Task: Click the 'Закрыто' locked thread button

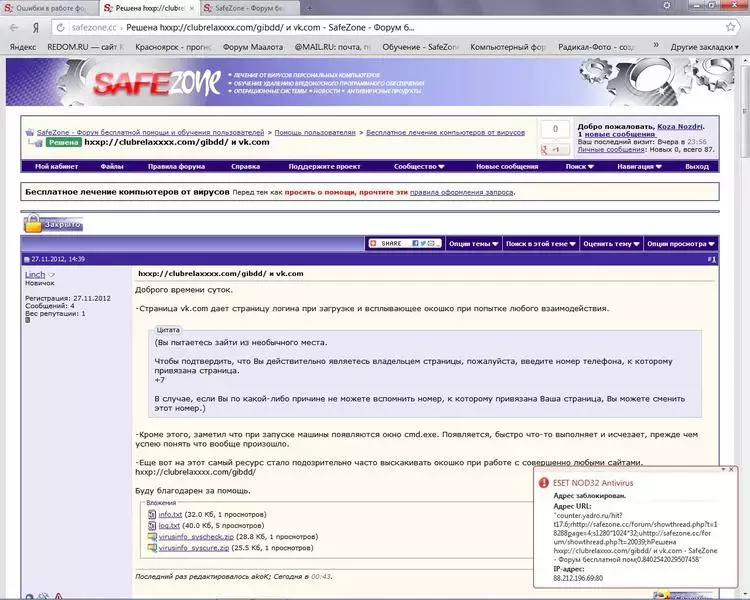Action: (54, 223)
